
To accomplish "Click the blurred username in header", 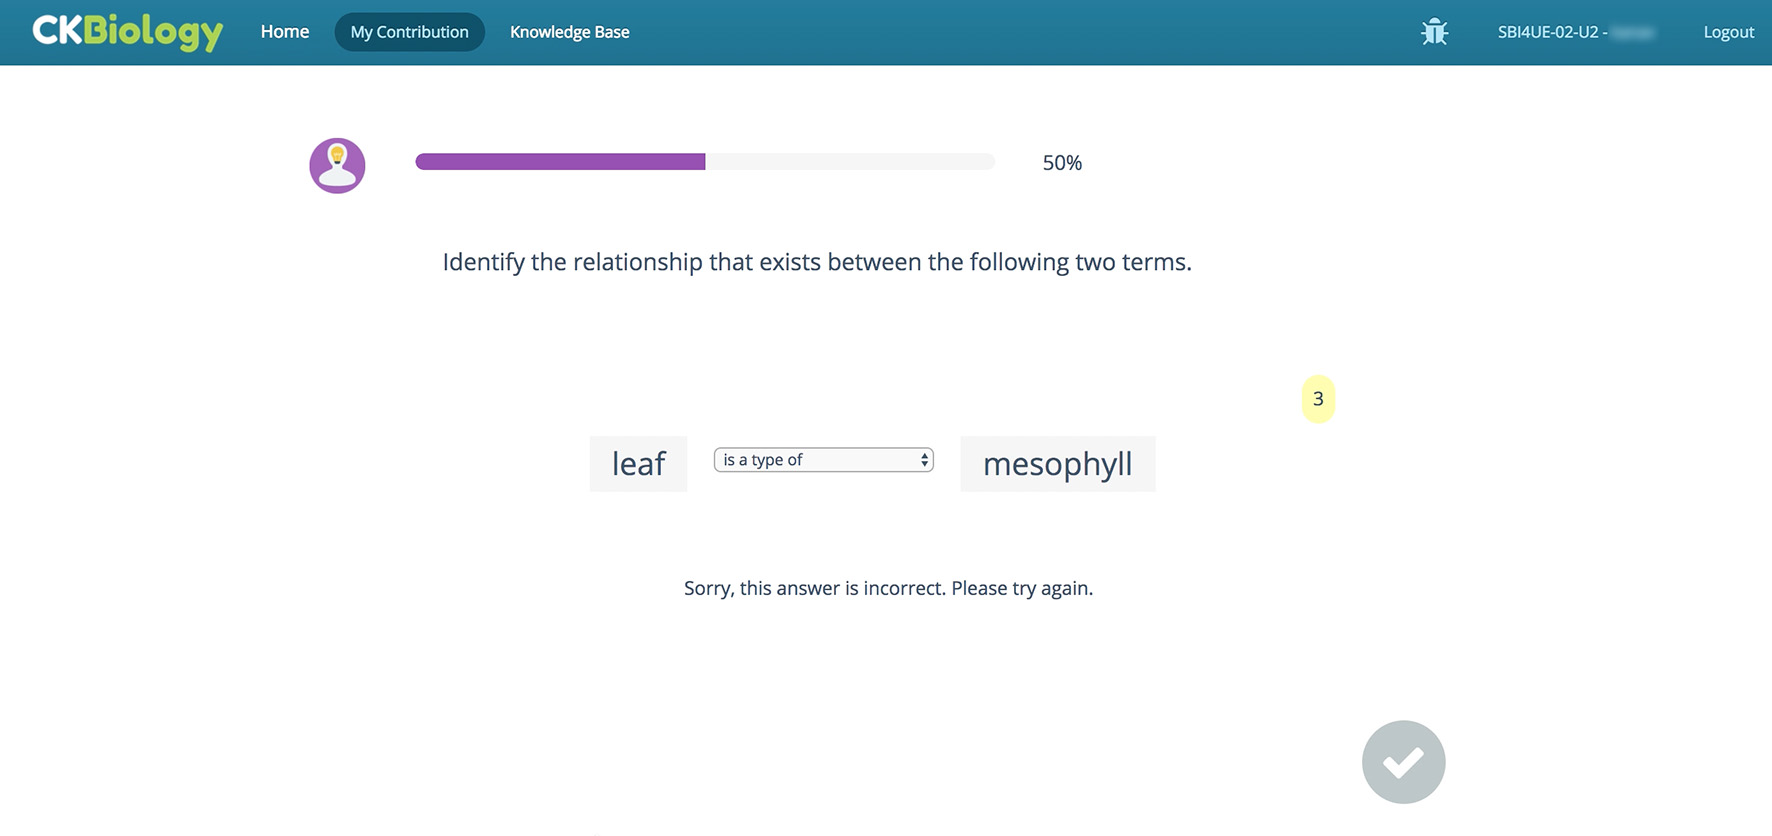I will tap(1633, 32).
